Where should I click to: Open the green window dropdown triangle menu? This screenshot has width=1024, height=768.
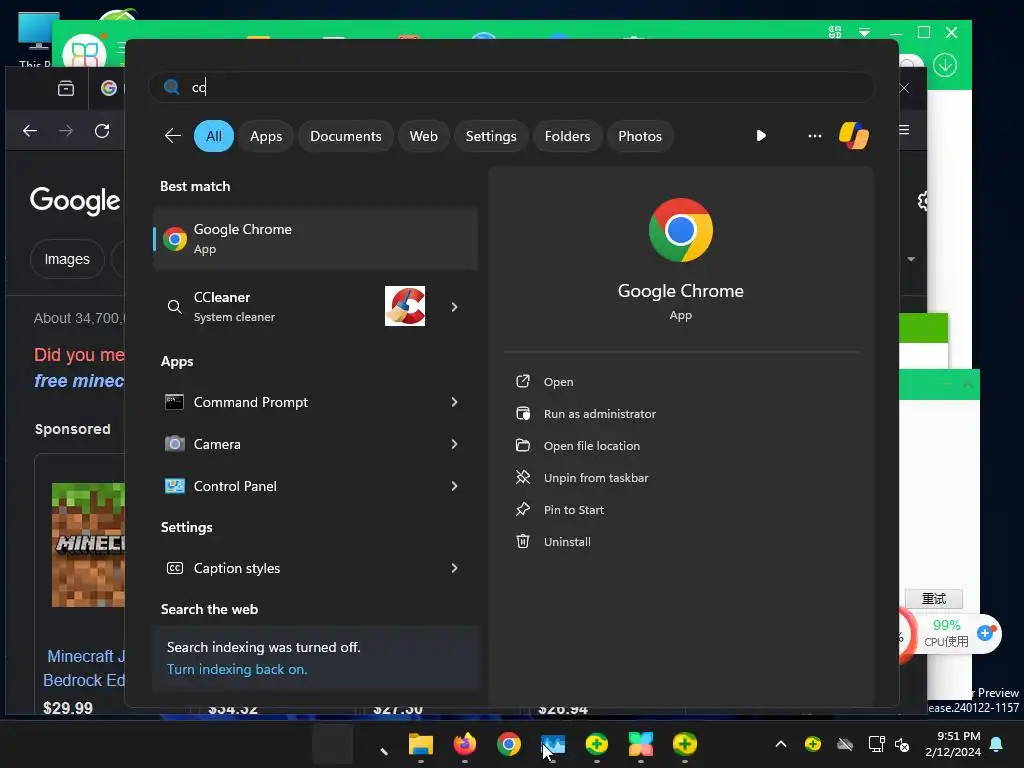tap(865, 32)
